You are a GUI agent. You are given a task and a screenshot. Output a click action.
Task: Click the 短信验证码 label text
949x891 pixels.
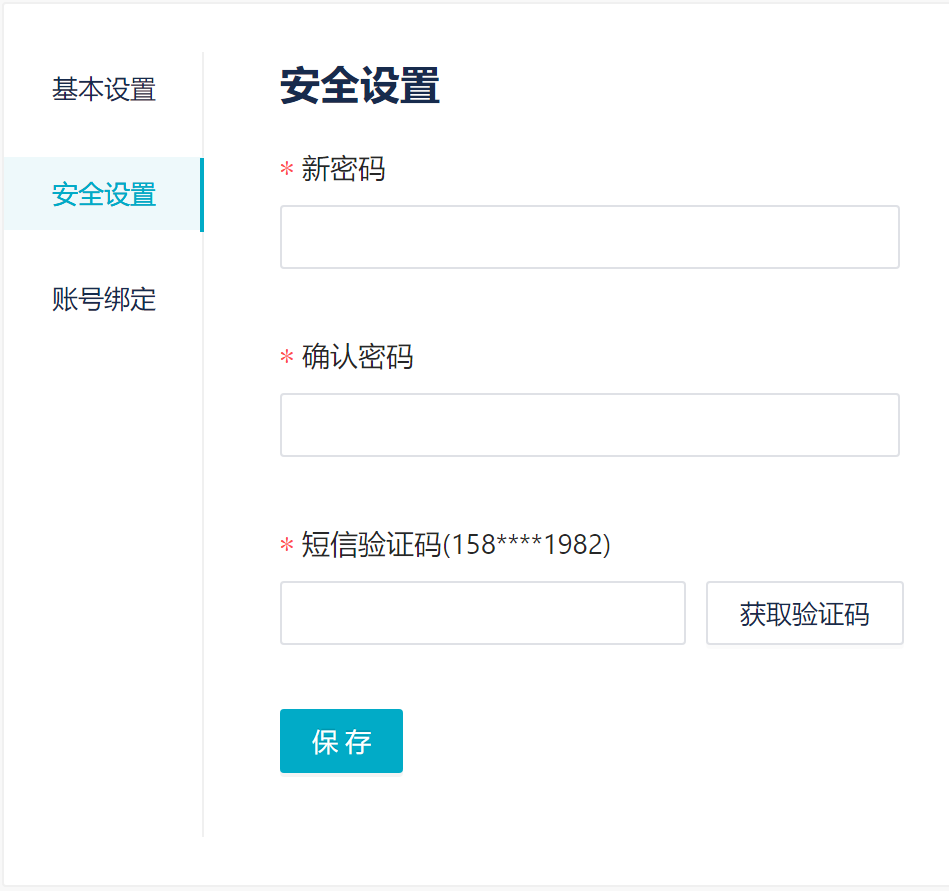[x=371, y=545]
